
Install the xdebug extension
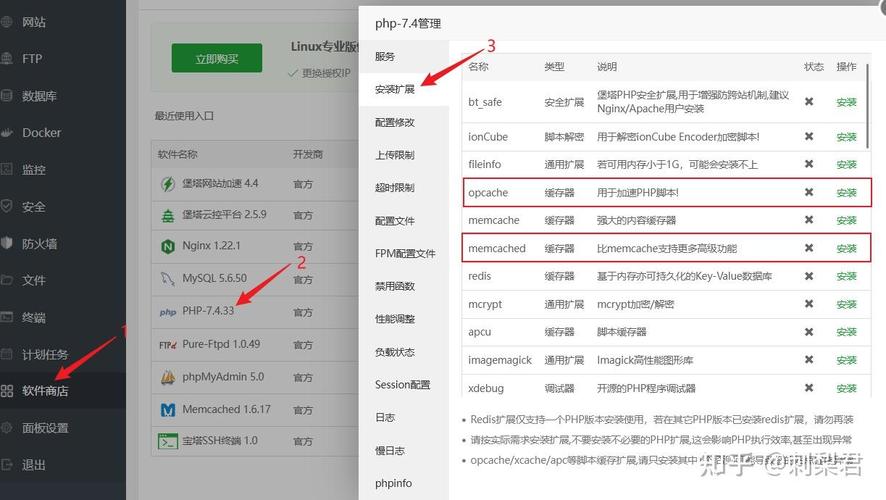846,389
